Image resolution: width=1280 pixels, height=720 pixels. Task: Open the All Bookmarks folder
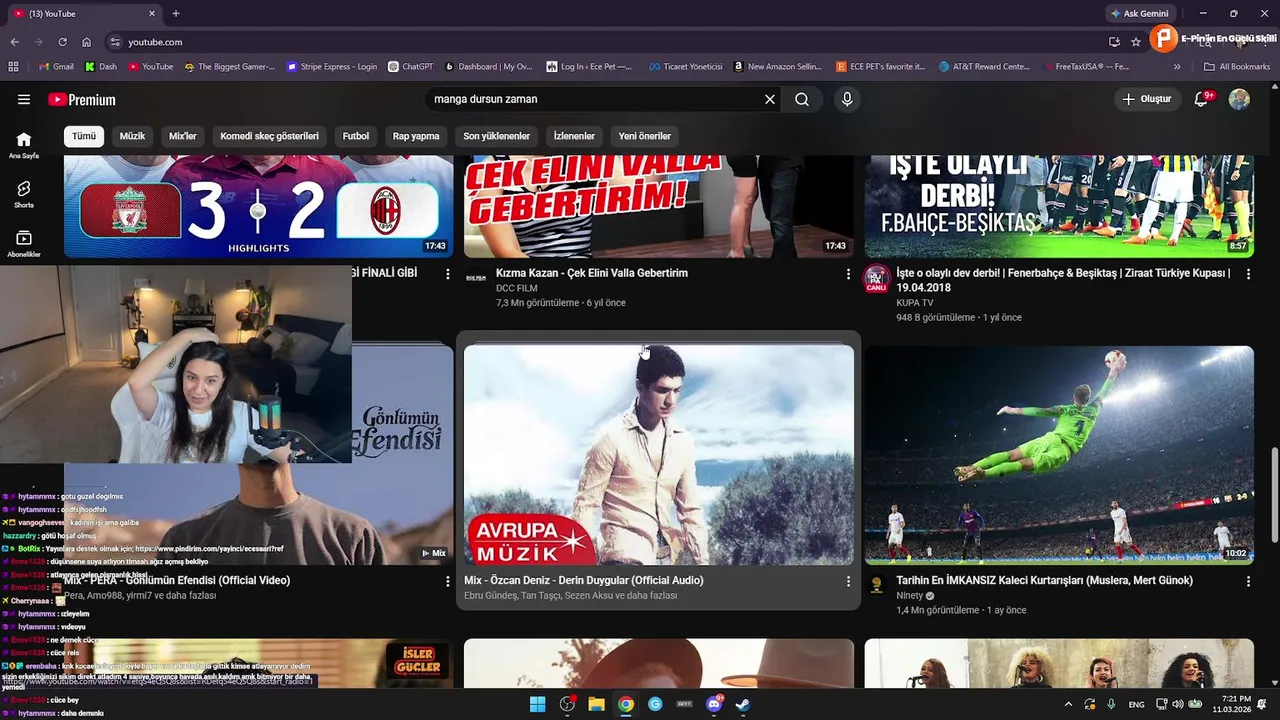(x=1237, y=67)
